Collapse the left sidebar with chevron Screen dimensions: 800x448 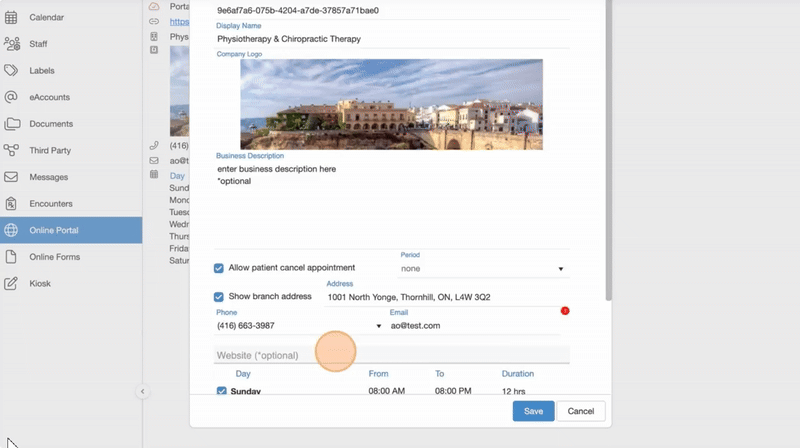pyautogui.click(x=143, y=391)
